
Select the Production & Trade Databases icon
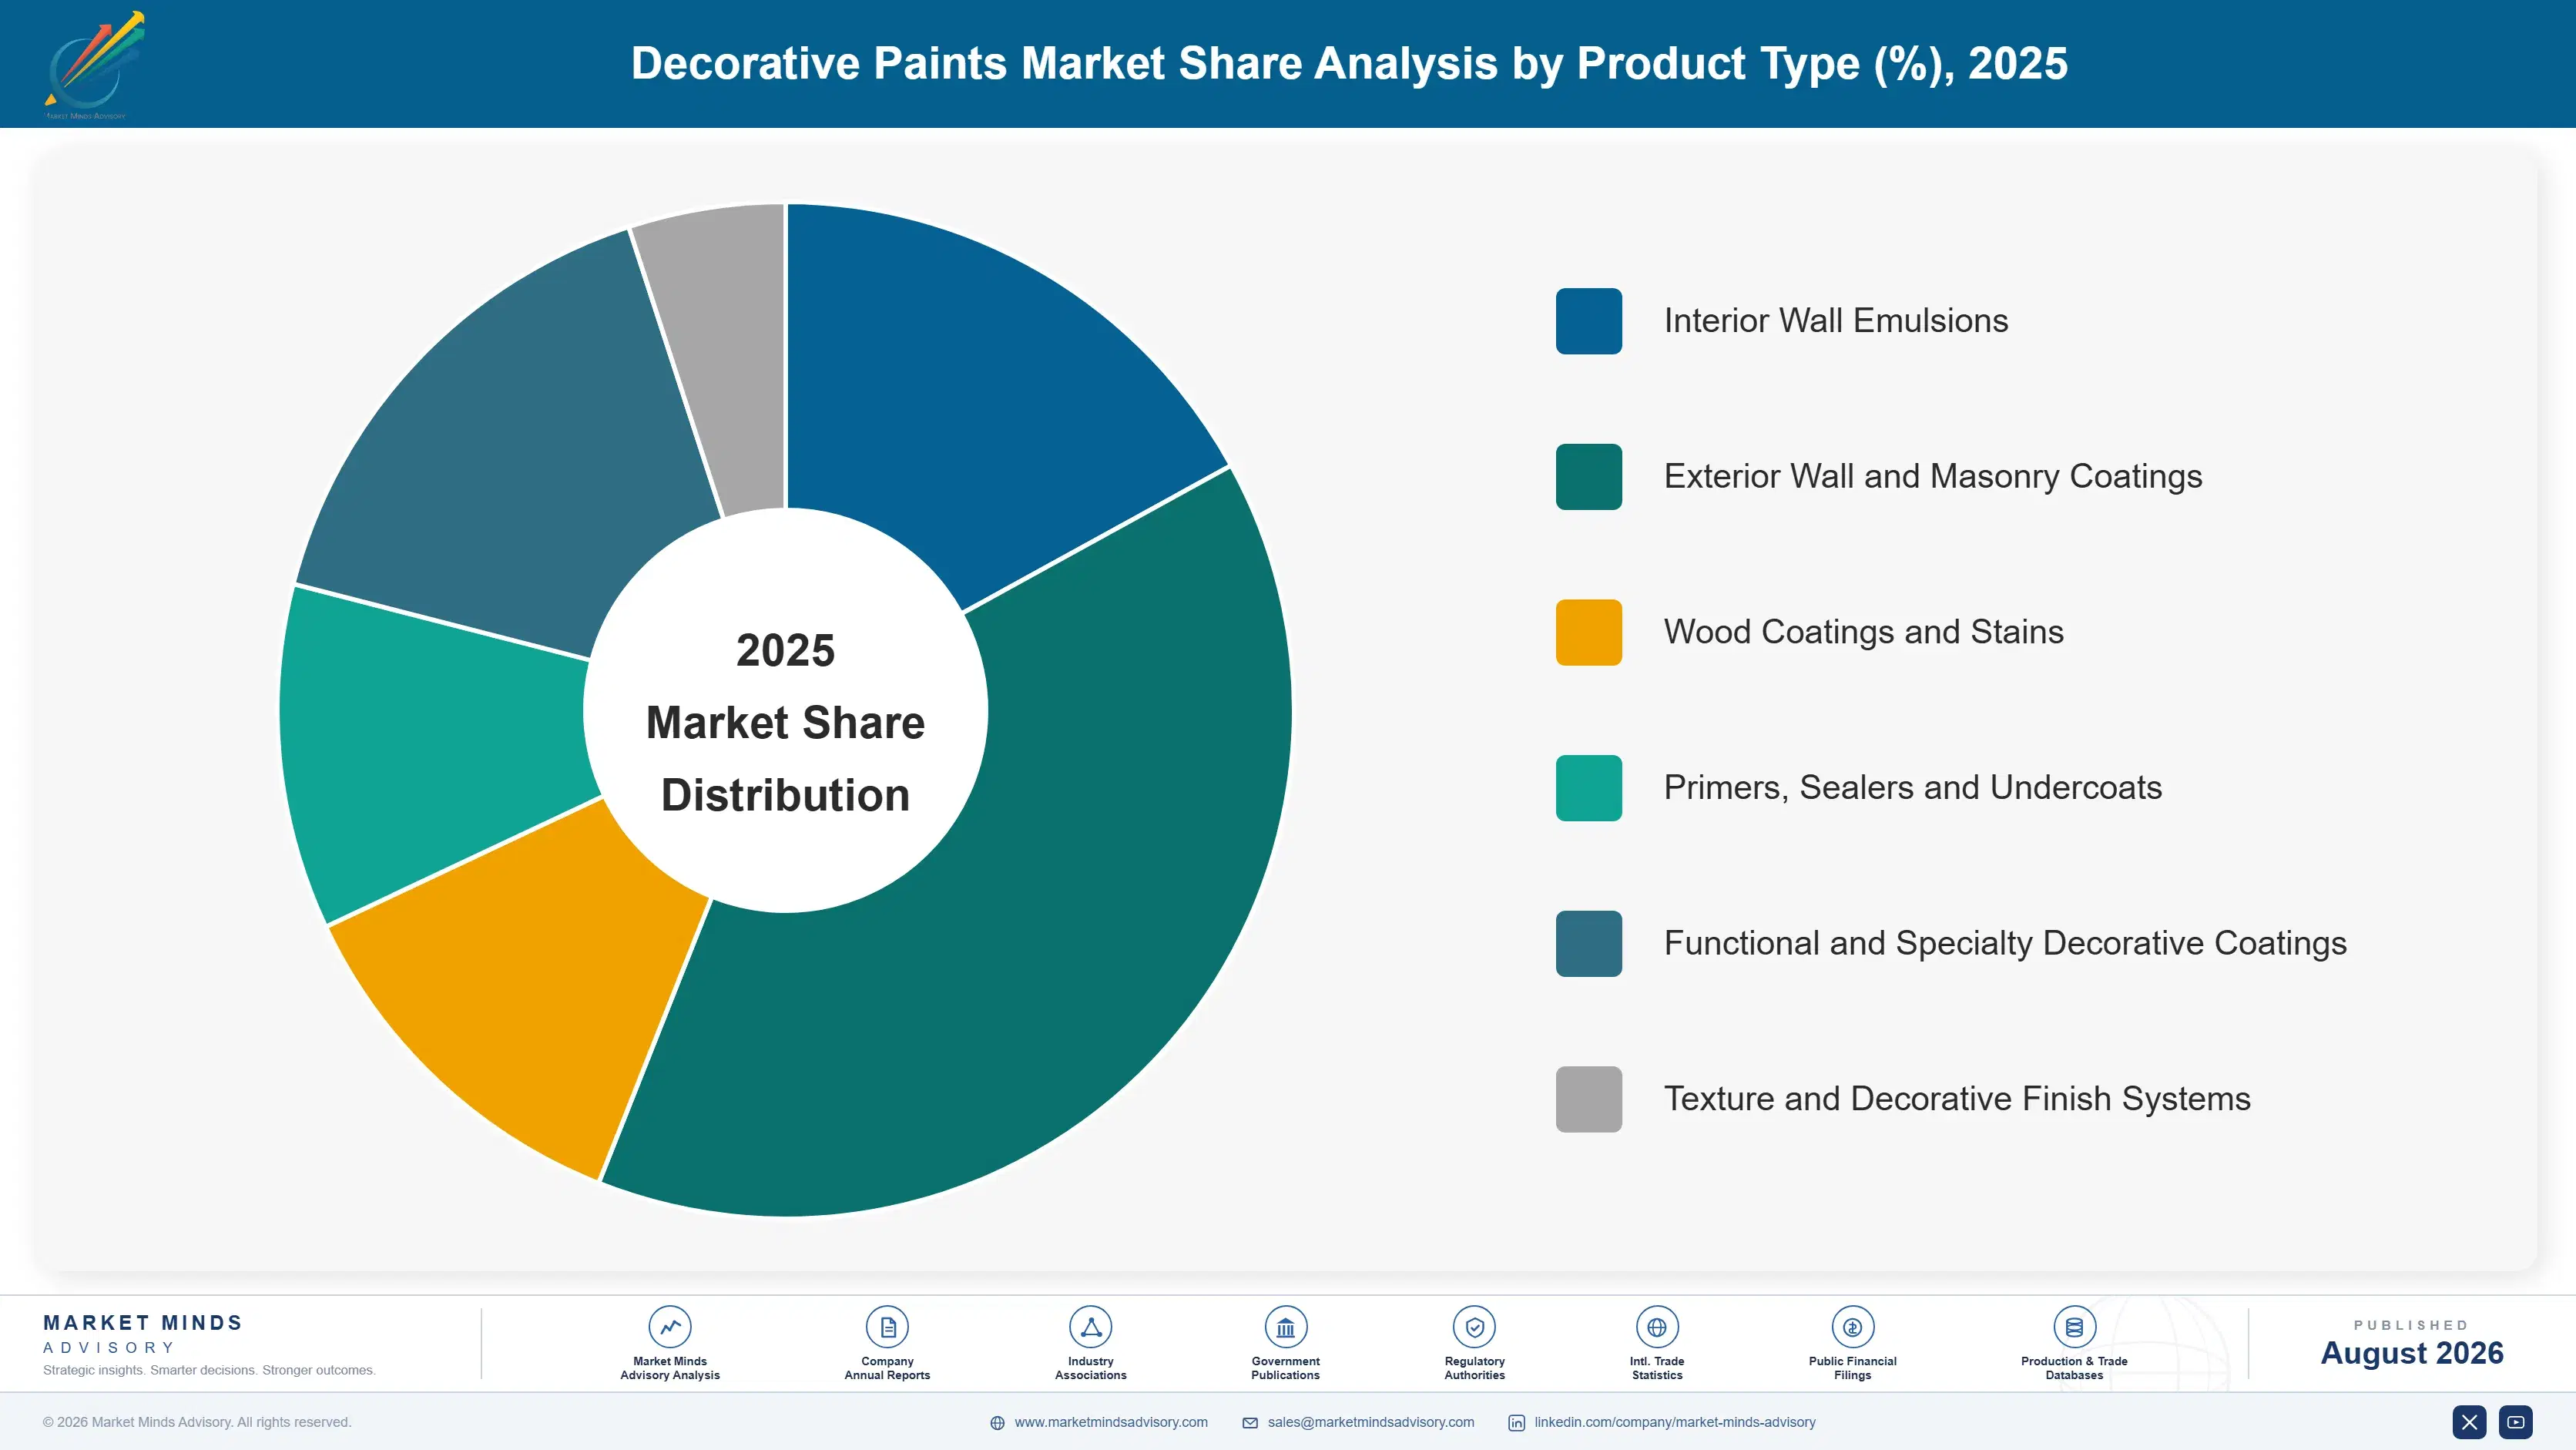[x=2074, y=1327]
